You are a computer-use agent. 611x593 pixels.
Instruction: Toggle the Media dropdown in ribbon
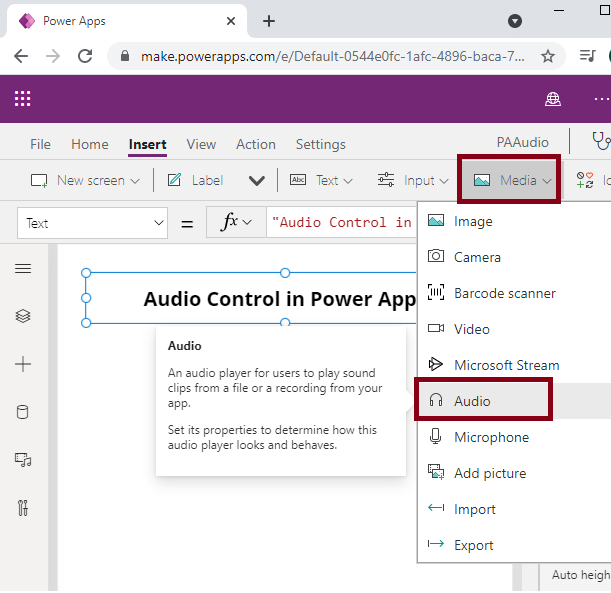click(509, 180)
